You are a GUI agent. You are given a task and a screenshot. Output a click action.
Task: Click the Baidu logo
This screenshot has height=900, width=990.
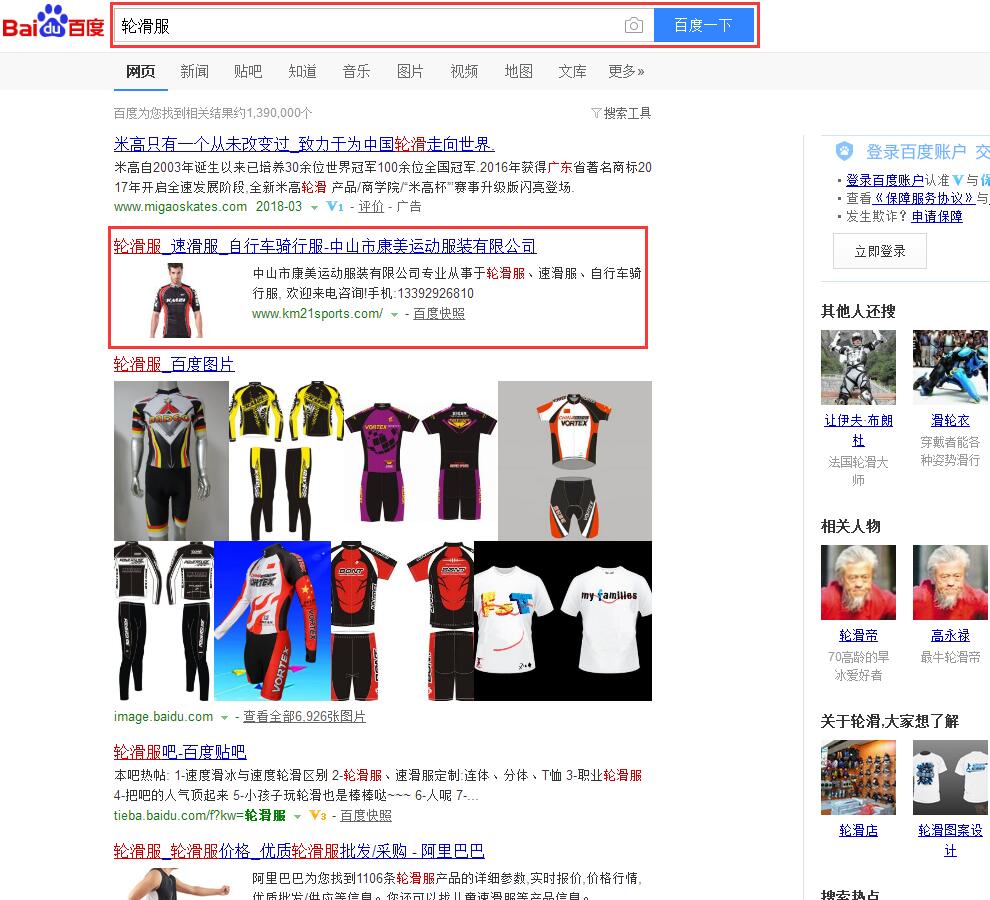click(x=53, y=24)
